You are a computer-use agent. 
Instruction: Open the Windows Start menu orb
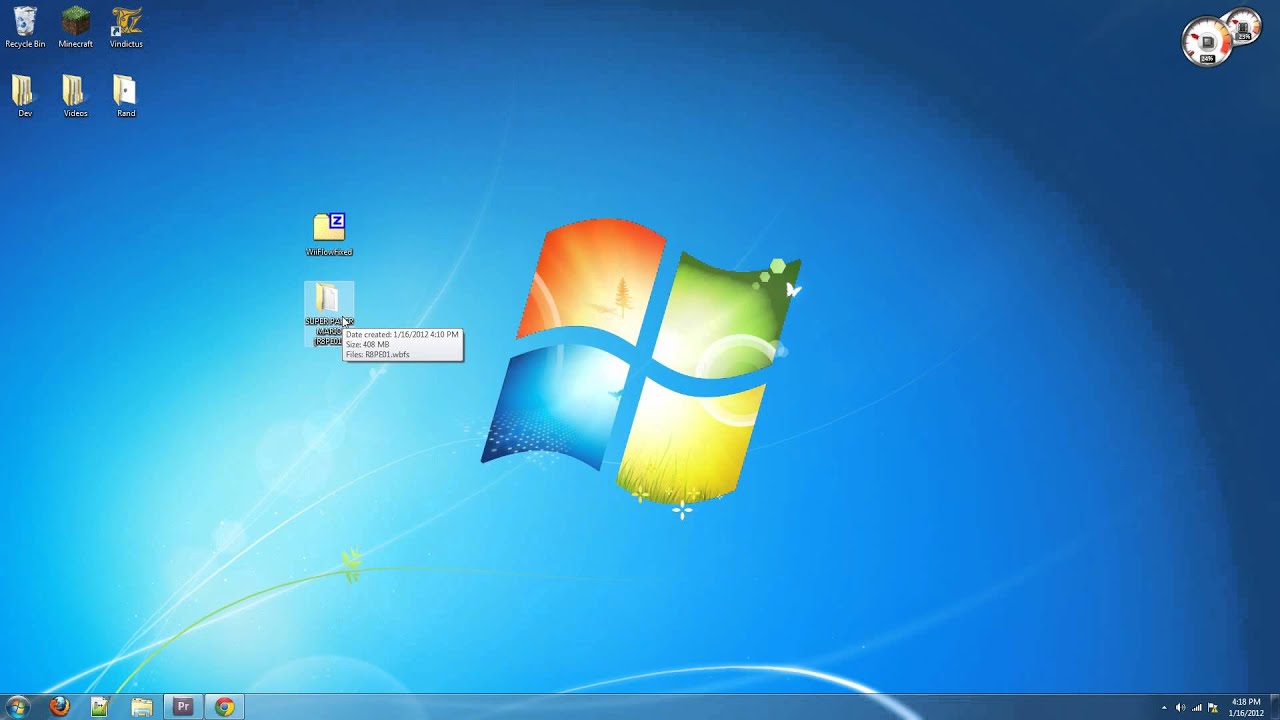point(18,707)
